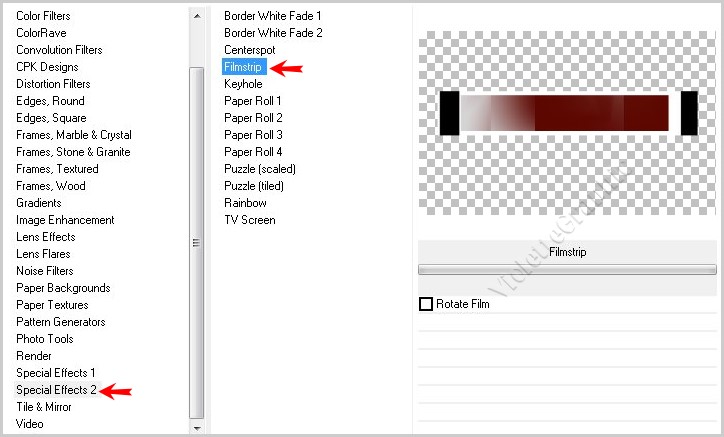724x437 pixels.
Task: Open the Tile & Mirror category
Action: point(46,407)
